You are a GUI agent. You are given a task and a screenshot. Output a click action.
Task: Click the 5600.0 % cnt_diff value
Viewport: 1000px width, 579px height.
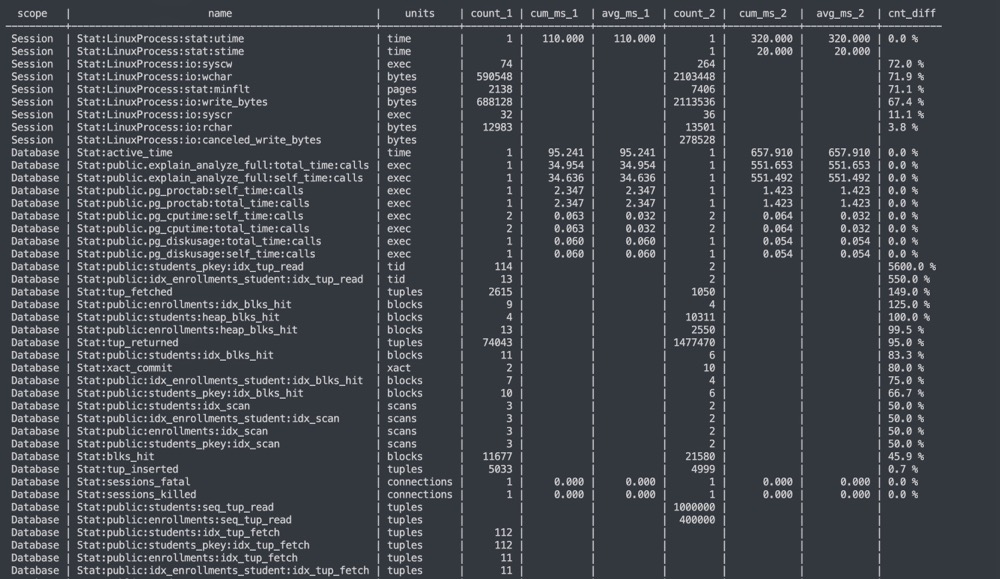coord(912,267)
